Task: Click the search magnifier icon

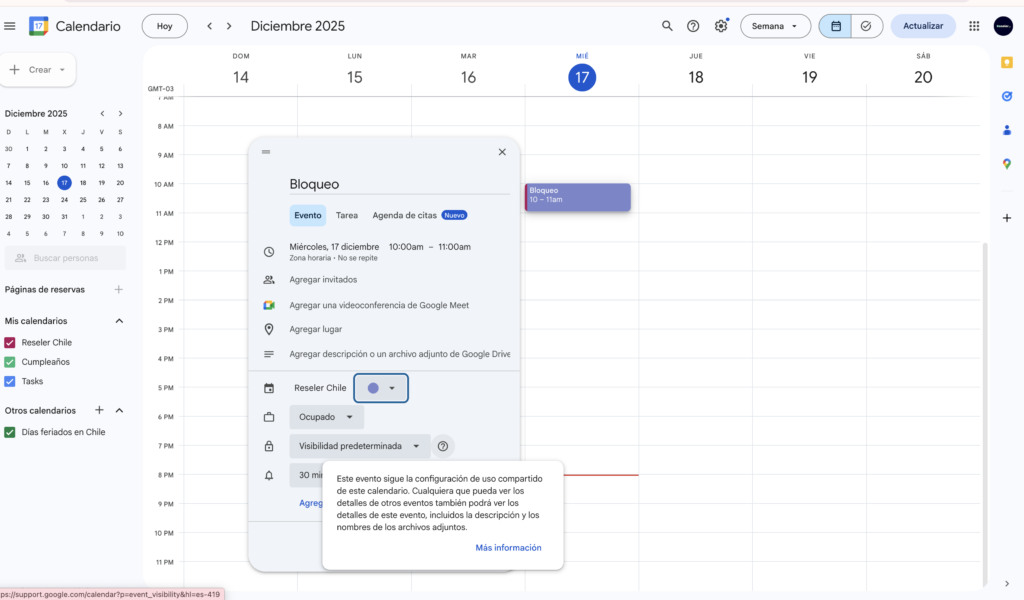Action: 667,26
